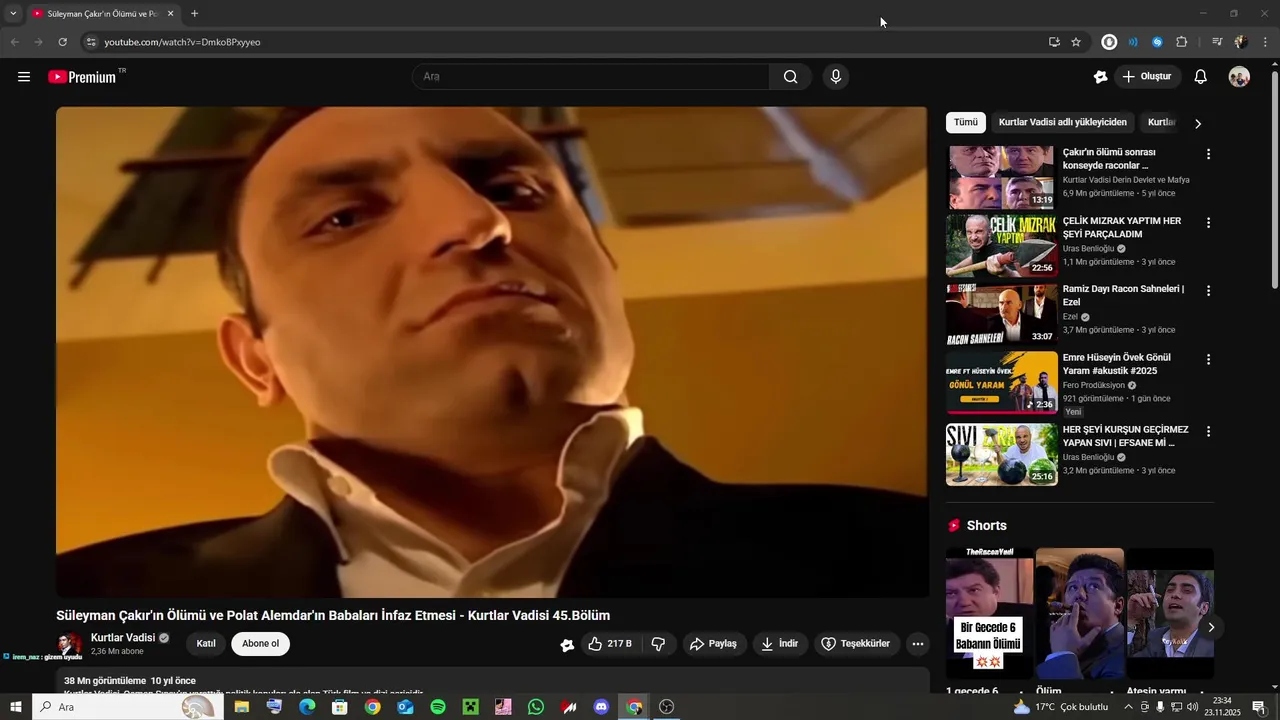Open the "Gönül Yaram" 2:36 thumbnail
1280x720 pixels.
tap(1001, 382)
